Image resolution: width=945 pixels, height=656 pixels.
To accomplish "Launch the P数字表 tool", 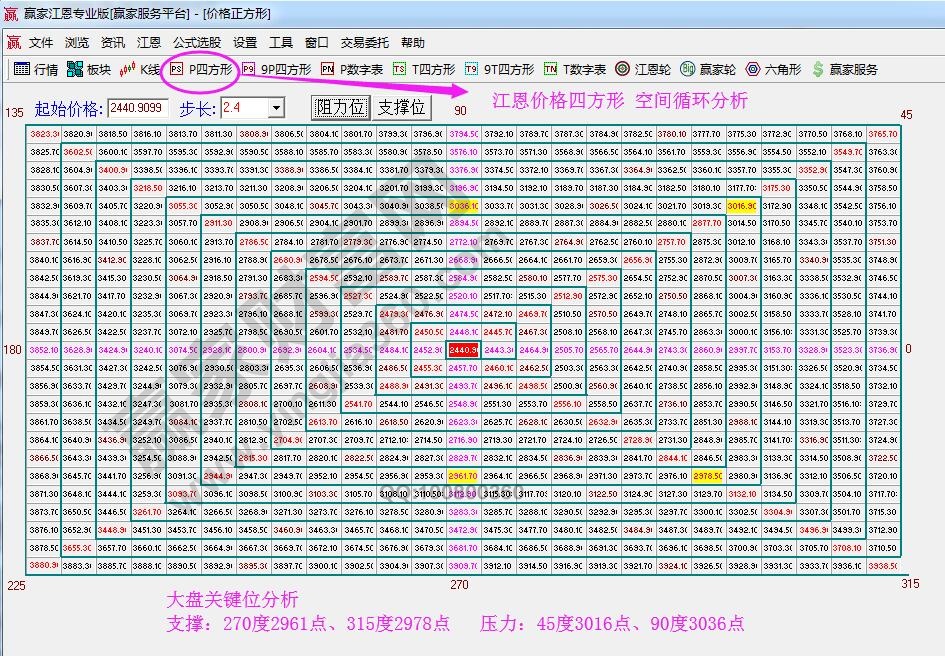I will pos(354,70).
